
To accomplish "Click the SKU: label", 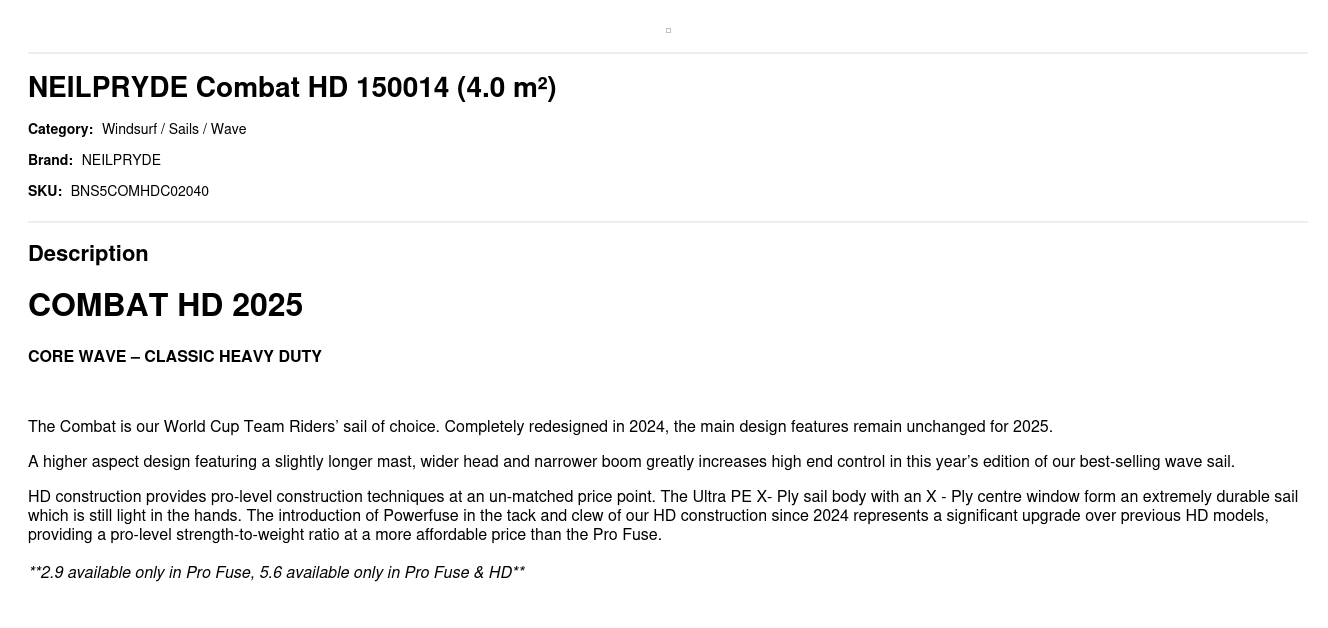I will tap(45, 191).
